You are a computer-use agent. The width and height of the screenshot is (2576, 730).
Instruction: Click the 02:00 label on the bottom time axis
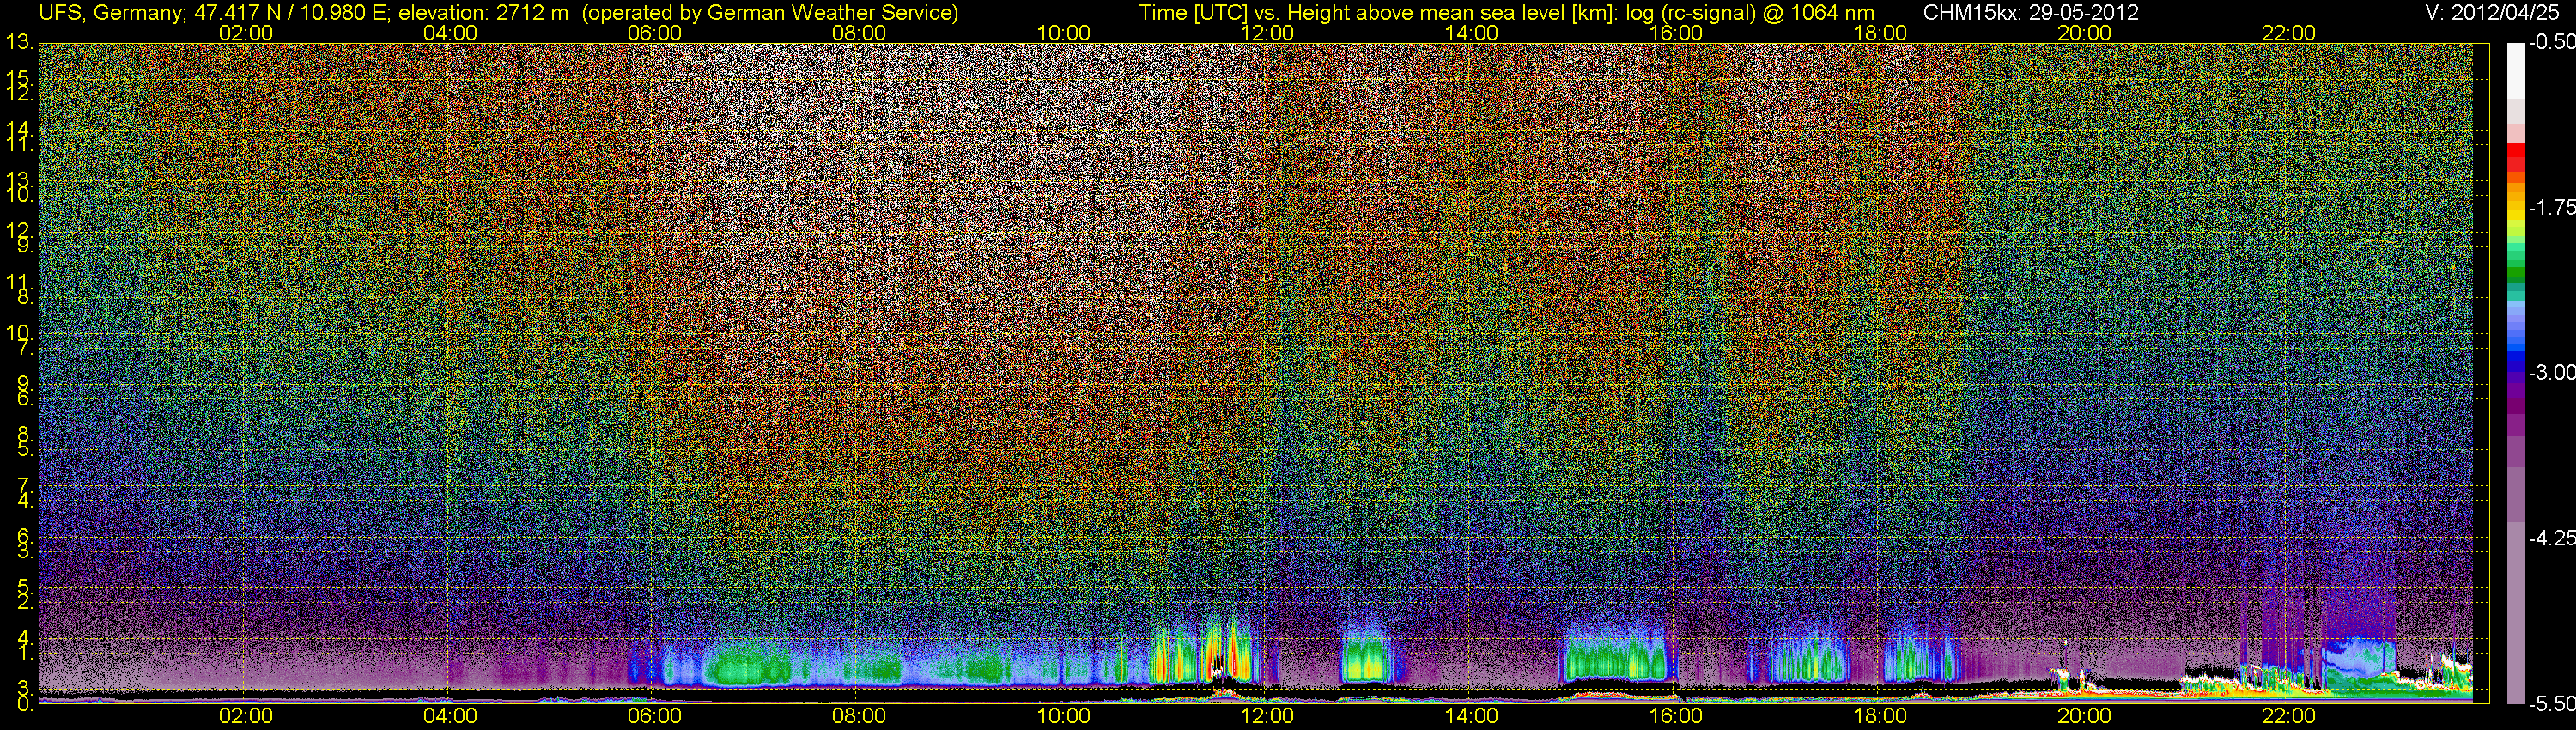(x=246, y=717)
